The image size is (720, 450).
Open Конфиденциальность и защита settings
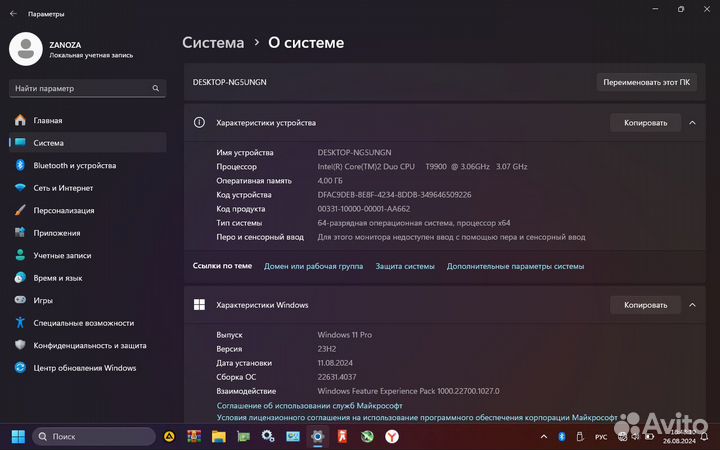tap(88, 345)
